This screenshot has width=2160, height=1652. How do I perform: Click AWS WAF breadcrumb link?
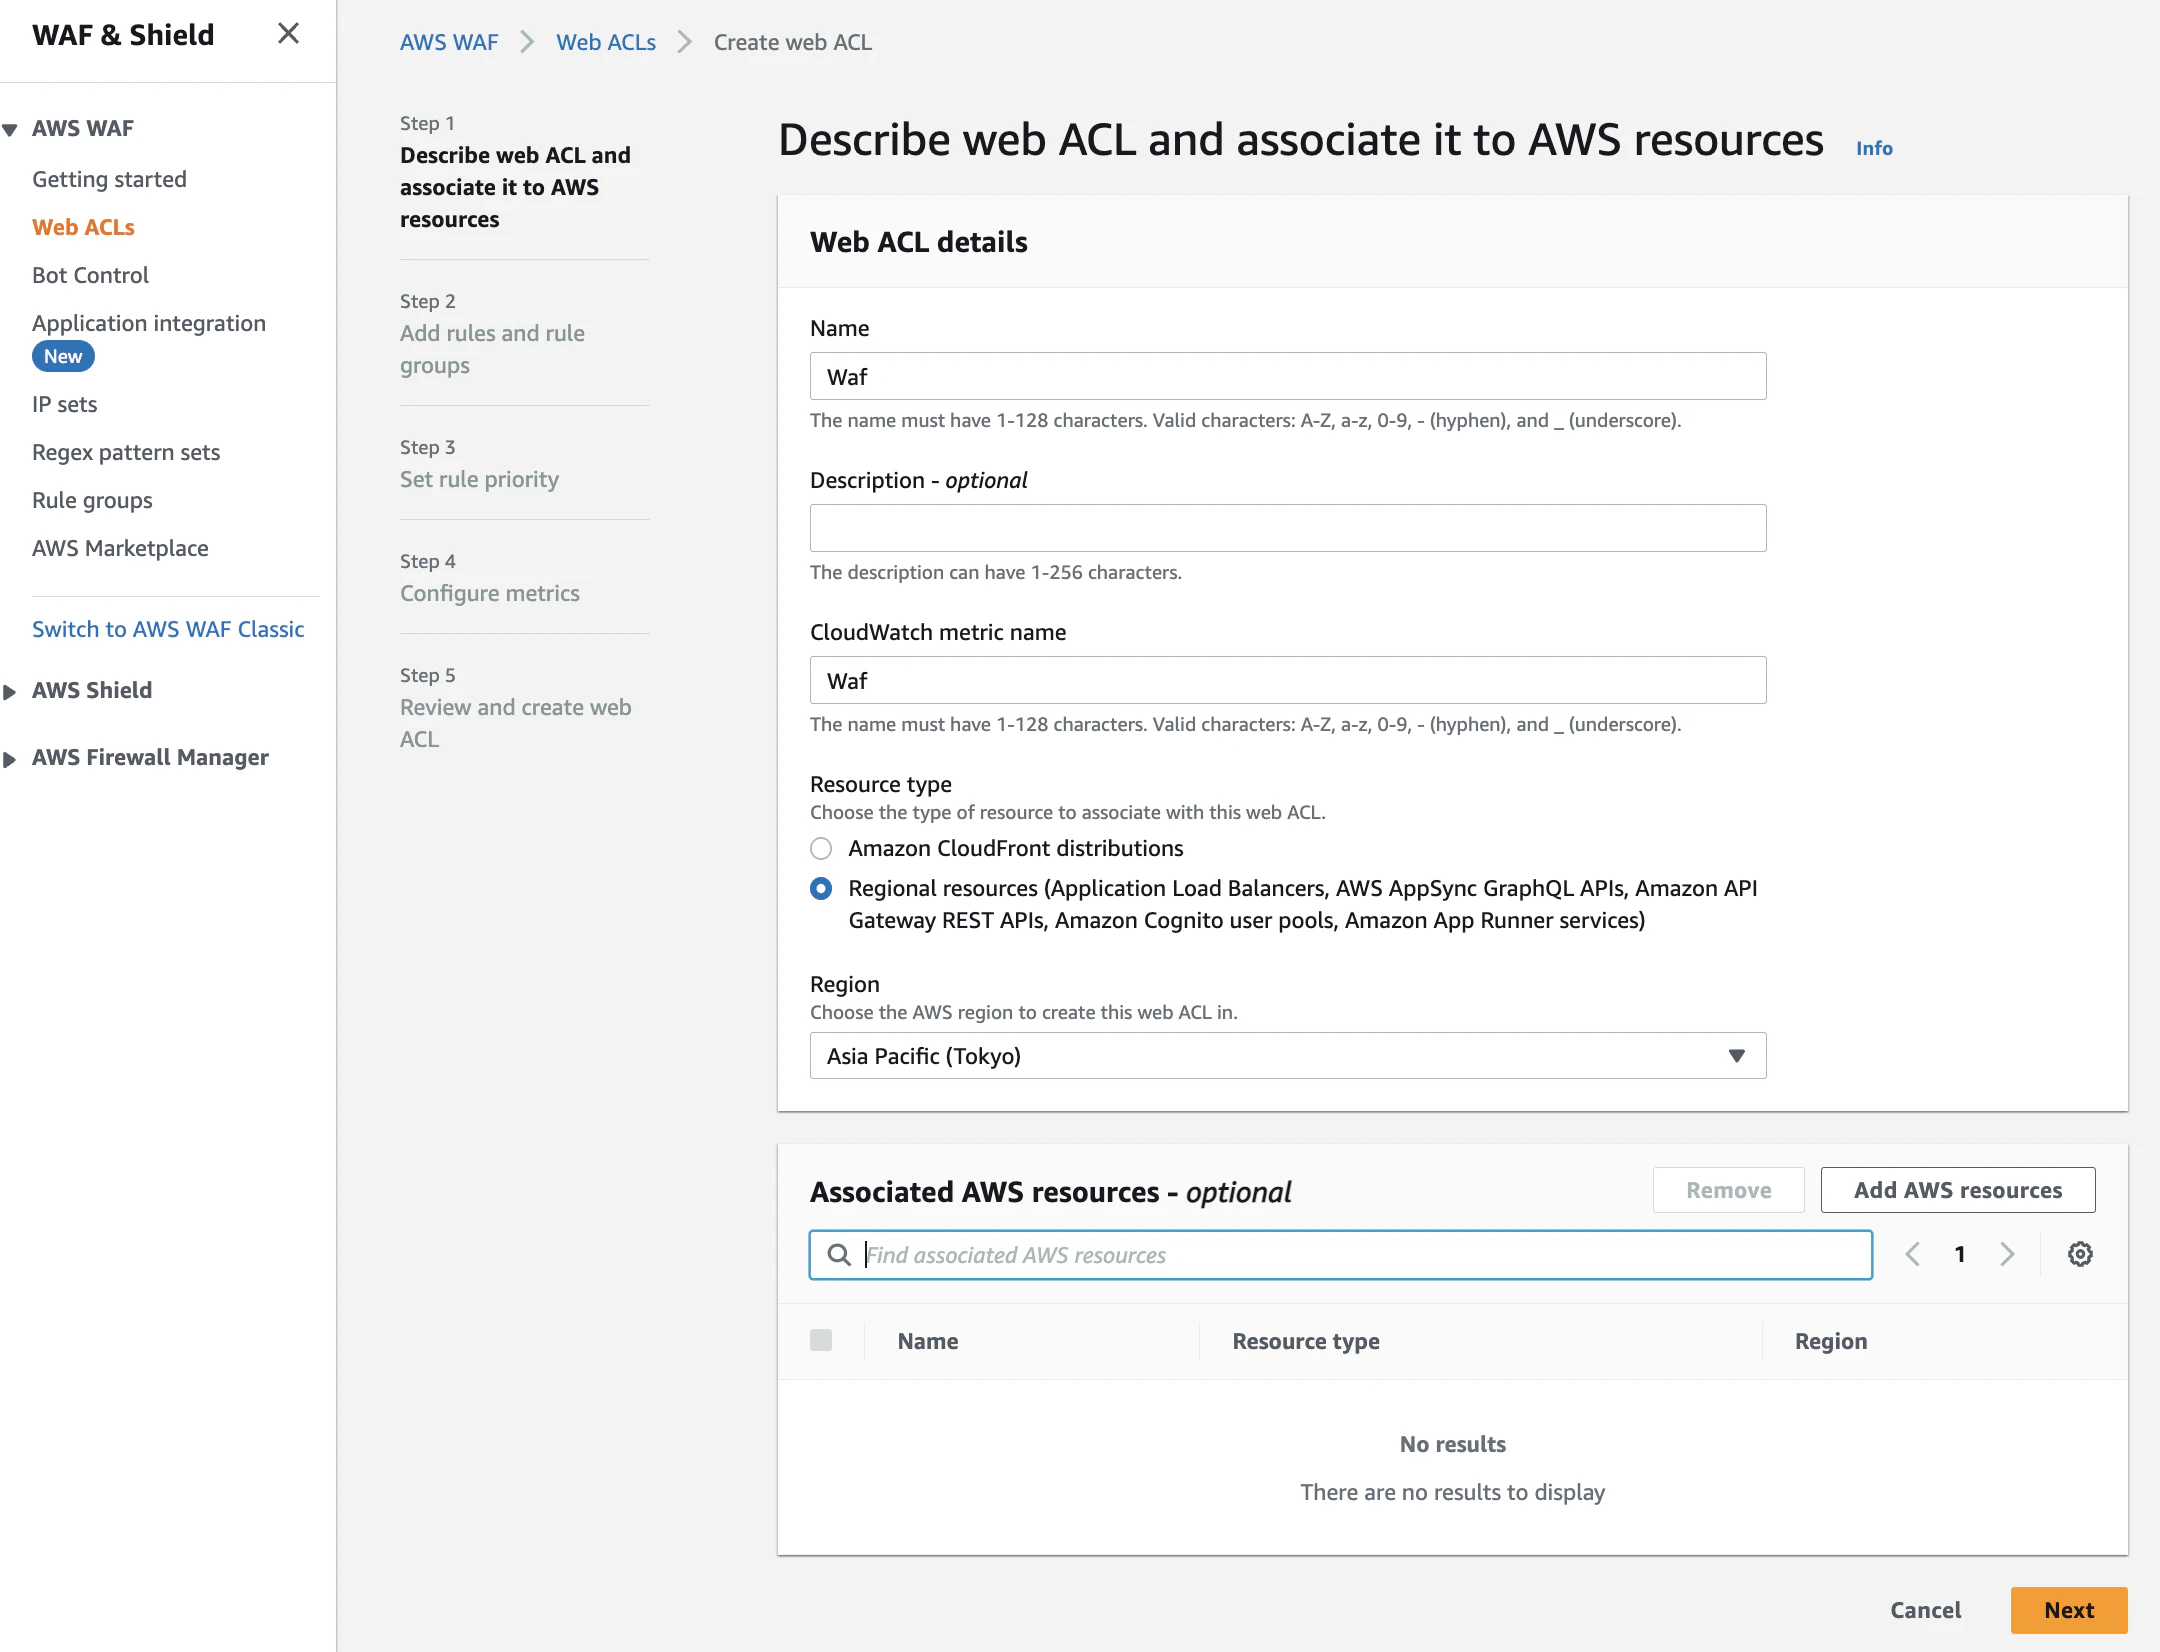(x=449, y=42)
